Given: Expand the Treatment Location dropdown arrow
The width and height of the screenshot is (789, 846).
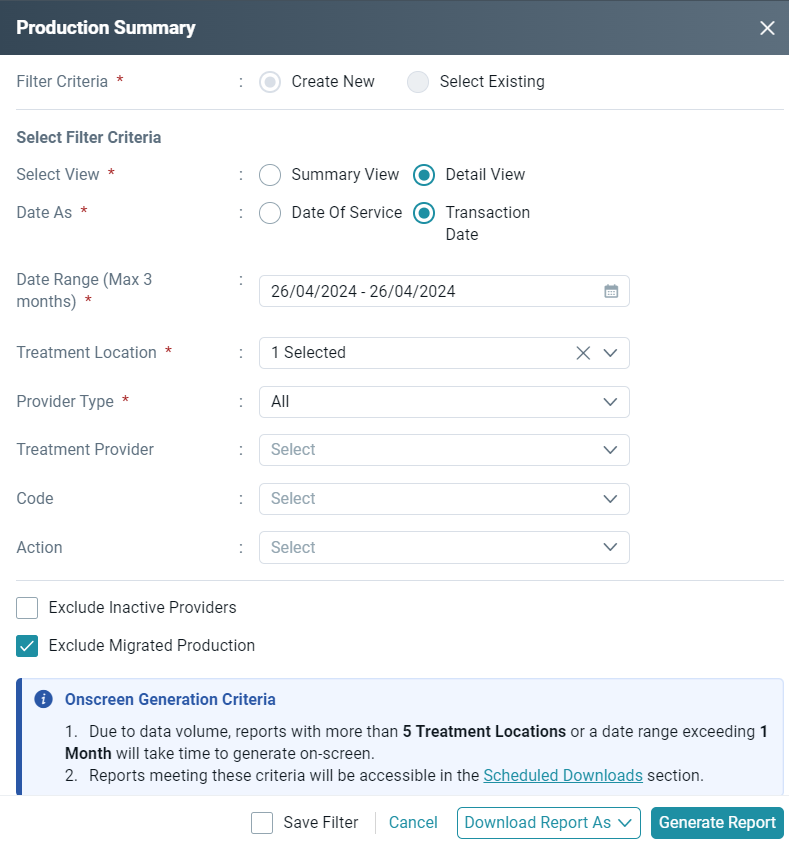Looking at the screenshot, I should coord(610,353).
